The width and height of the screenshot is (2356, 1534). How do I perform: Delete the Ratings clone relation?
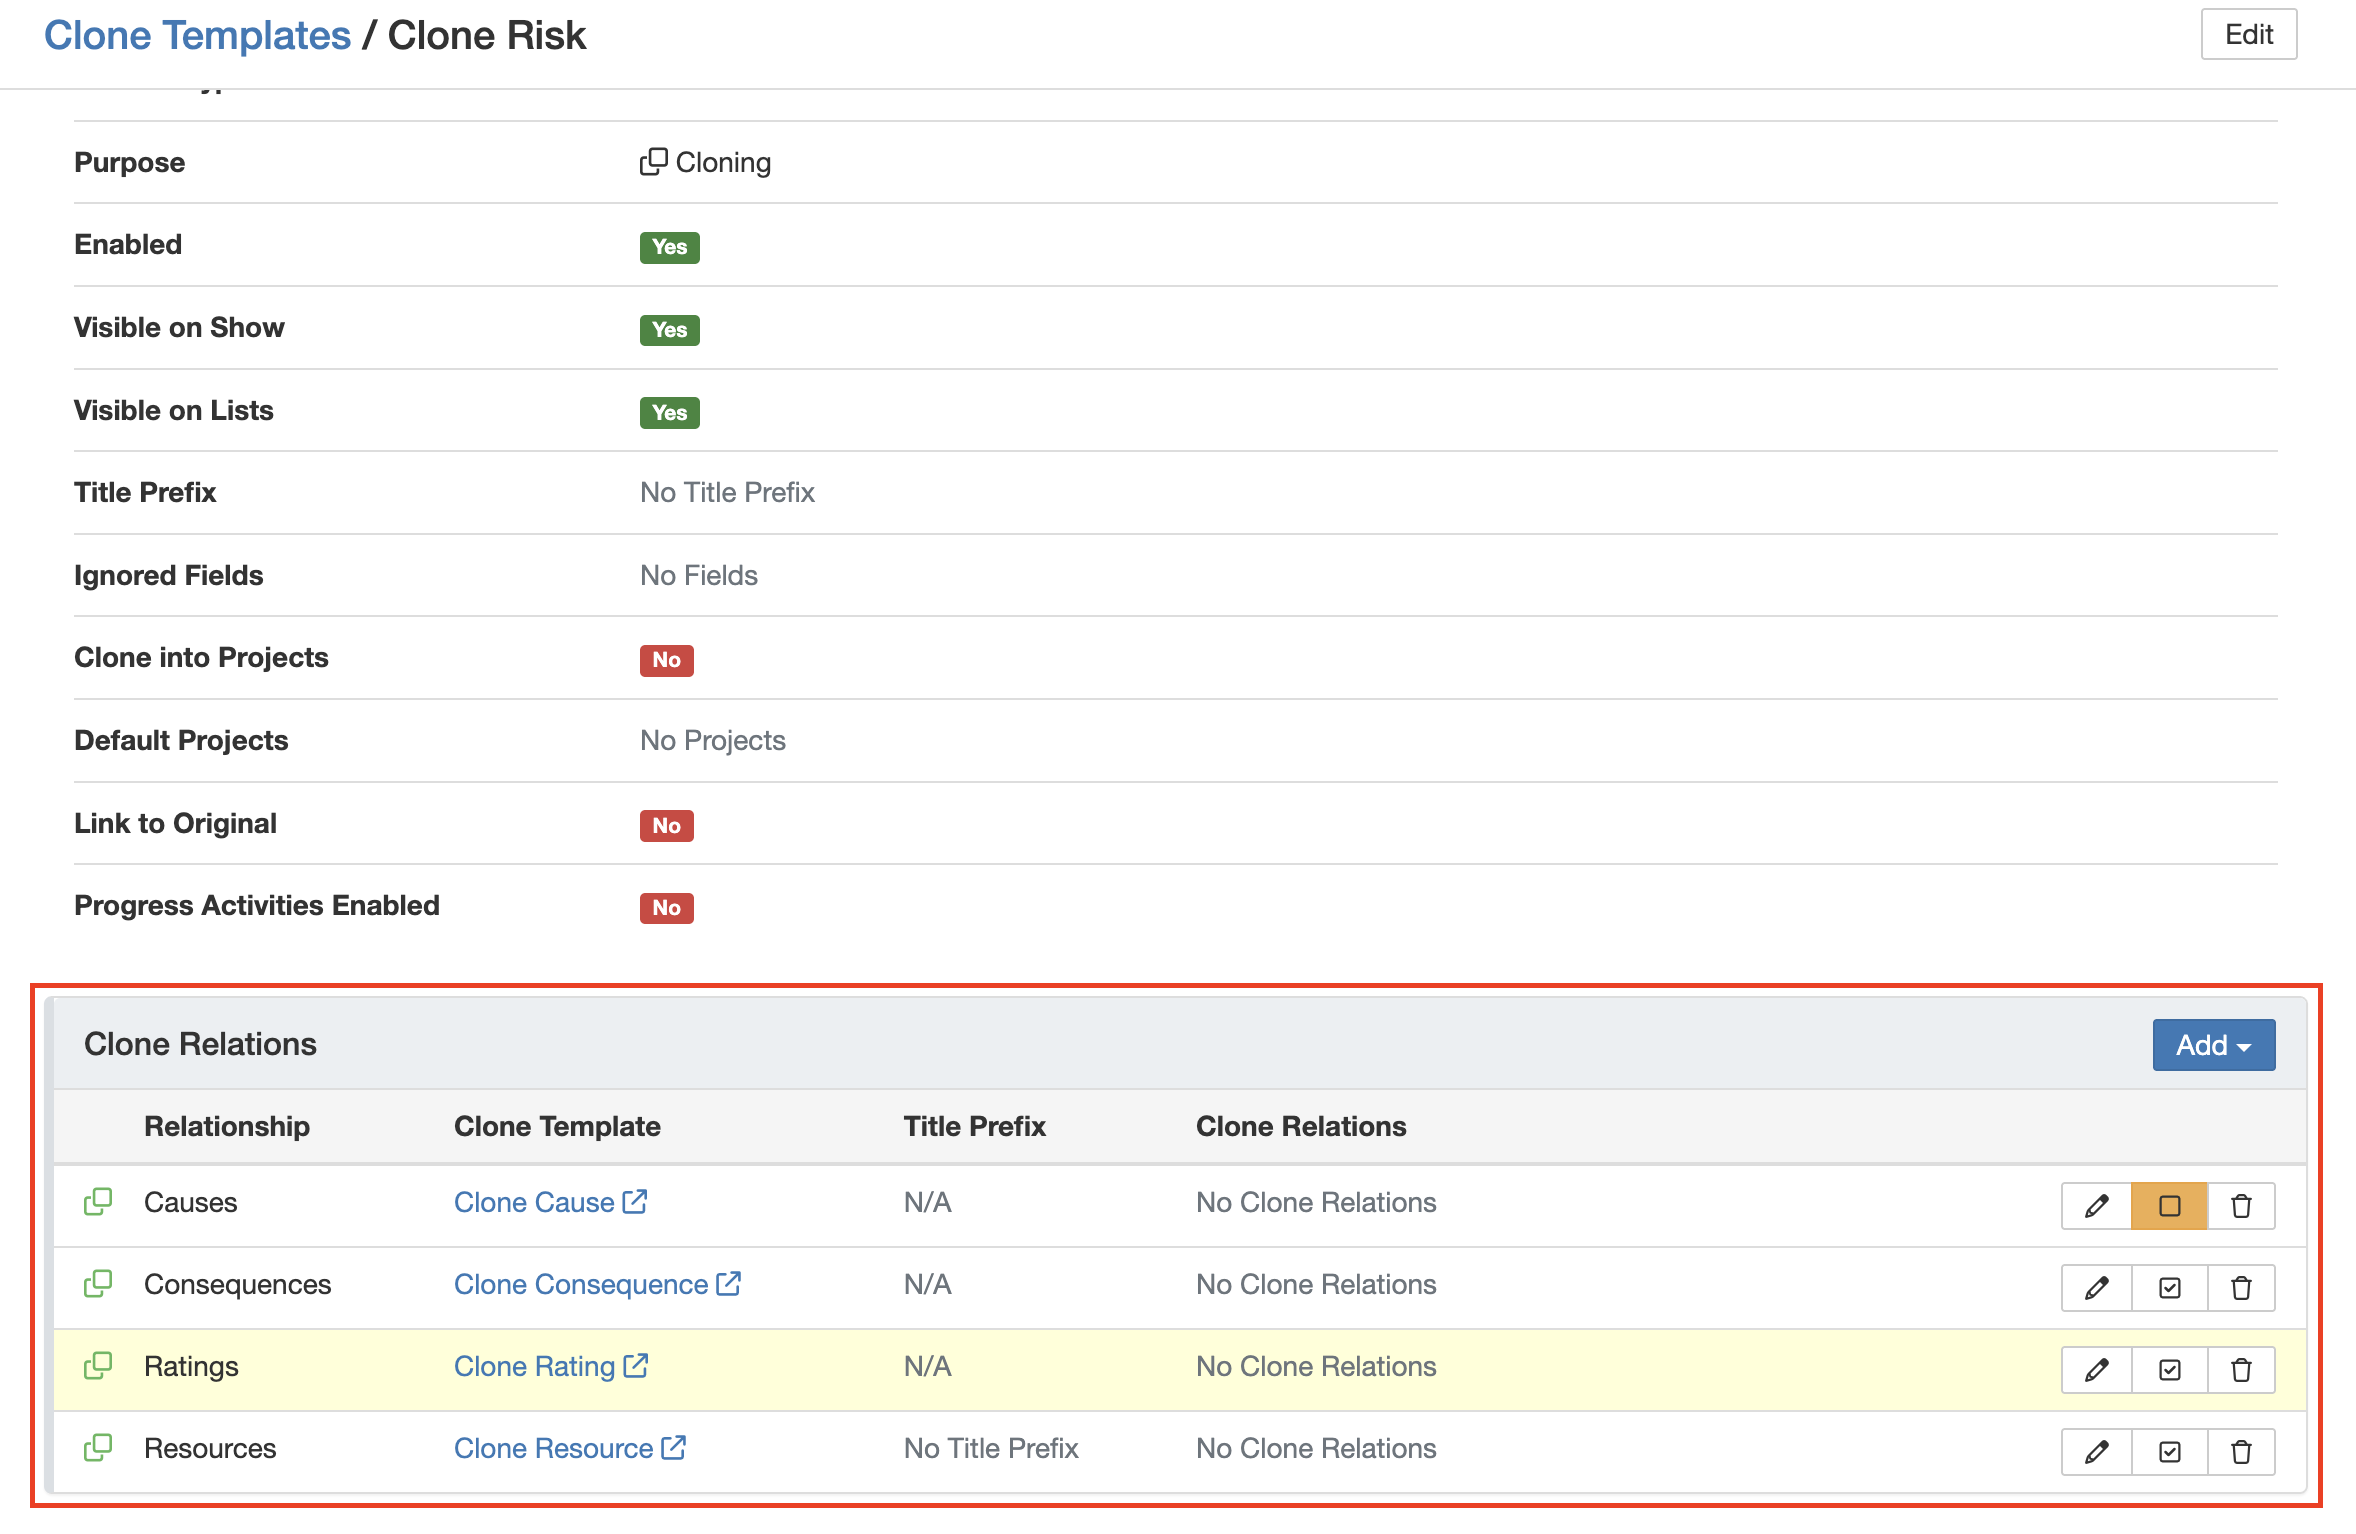coord(2241,1369)
